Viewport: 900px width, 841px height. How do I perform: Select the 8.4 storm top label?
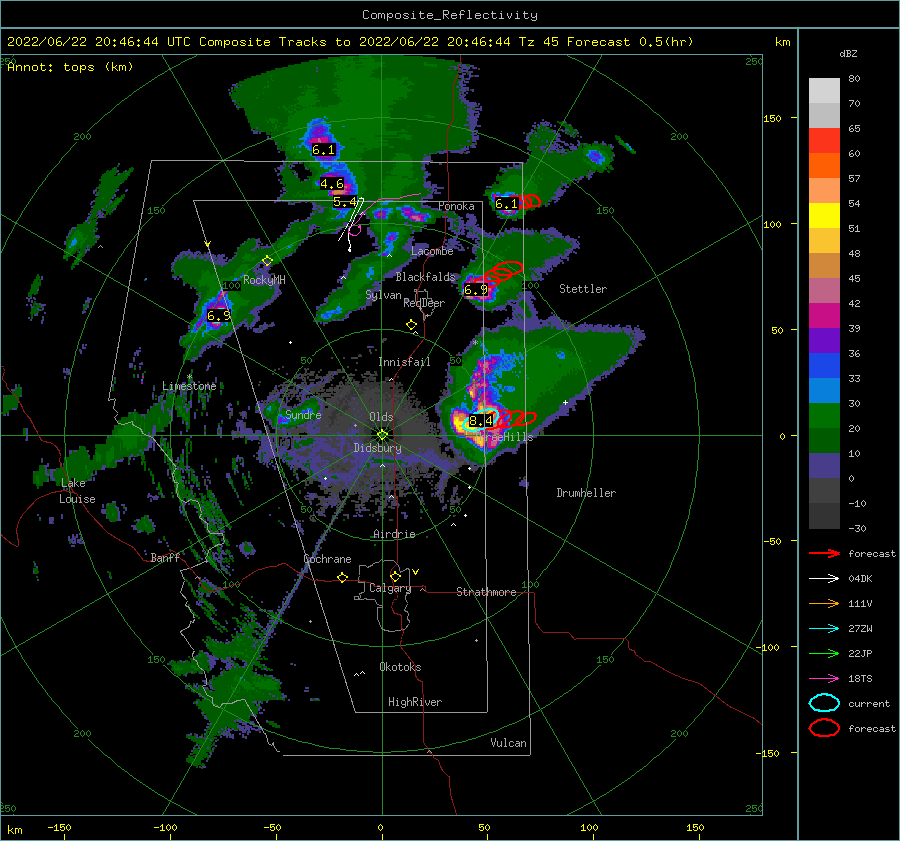pyautogui.click(x=480, y=421)
